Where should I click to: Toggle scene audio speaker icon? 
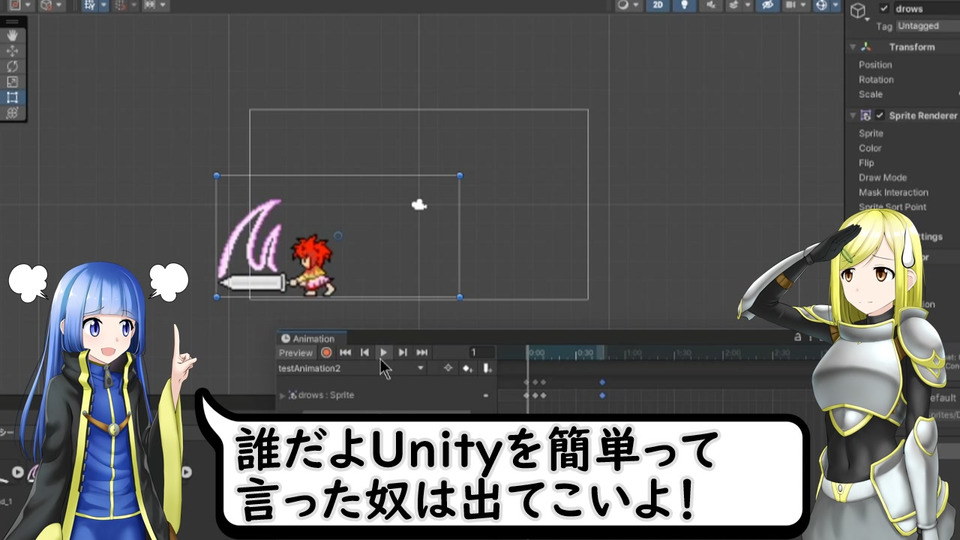click(x=711, y=5)
